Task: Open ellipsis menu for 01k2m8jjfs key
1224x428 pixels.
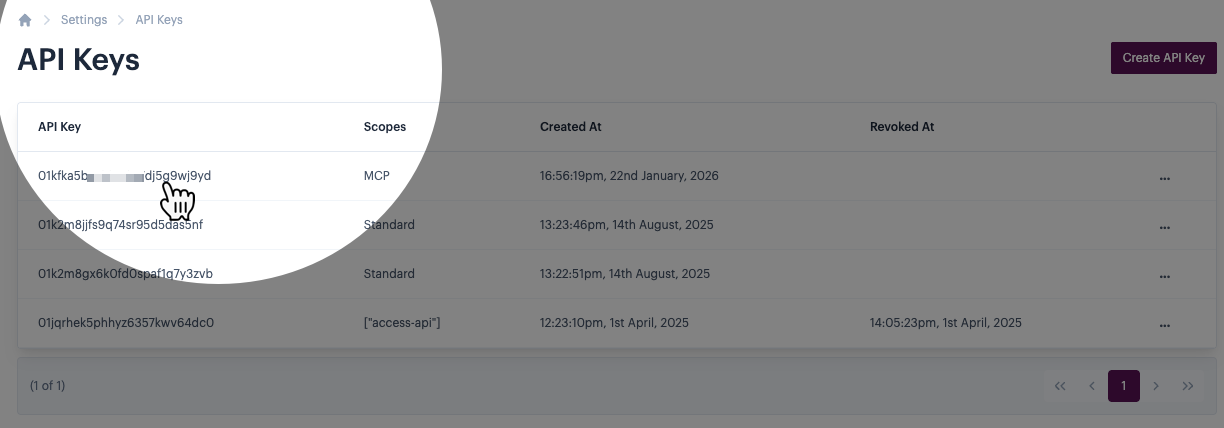Action: pyautogui.click(x=1164, y=227)
